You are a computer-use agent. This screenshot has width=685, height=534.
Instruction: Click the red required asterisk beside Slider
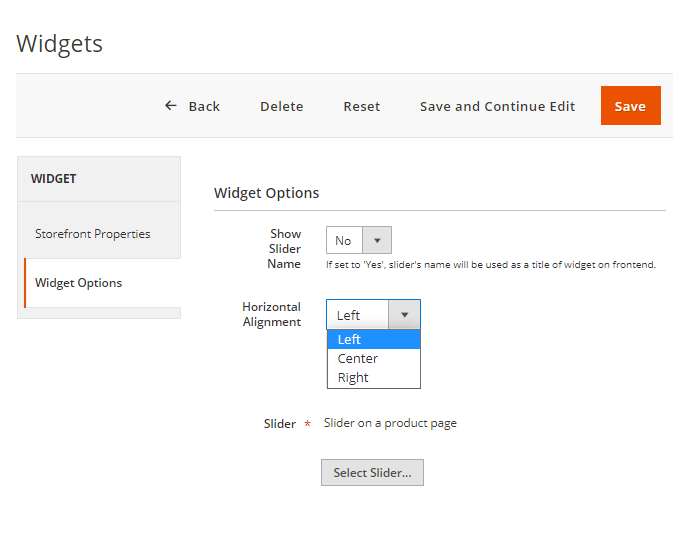coord(308,425)
